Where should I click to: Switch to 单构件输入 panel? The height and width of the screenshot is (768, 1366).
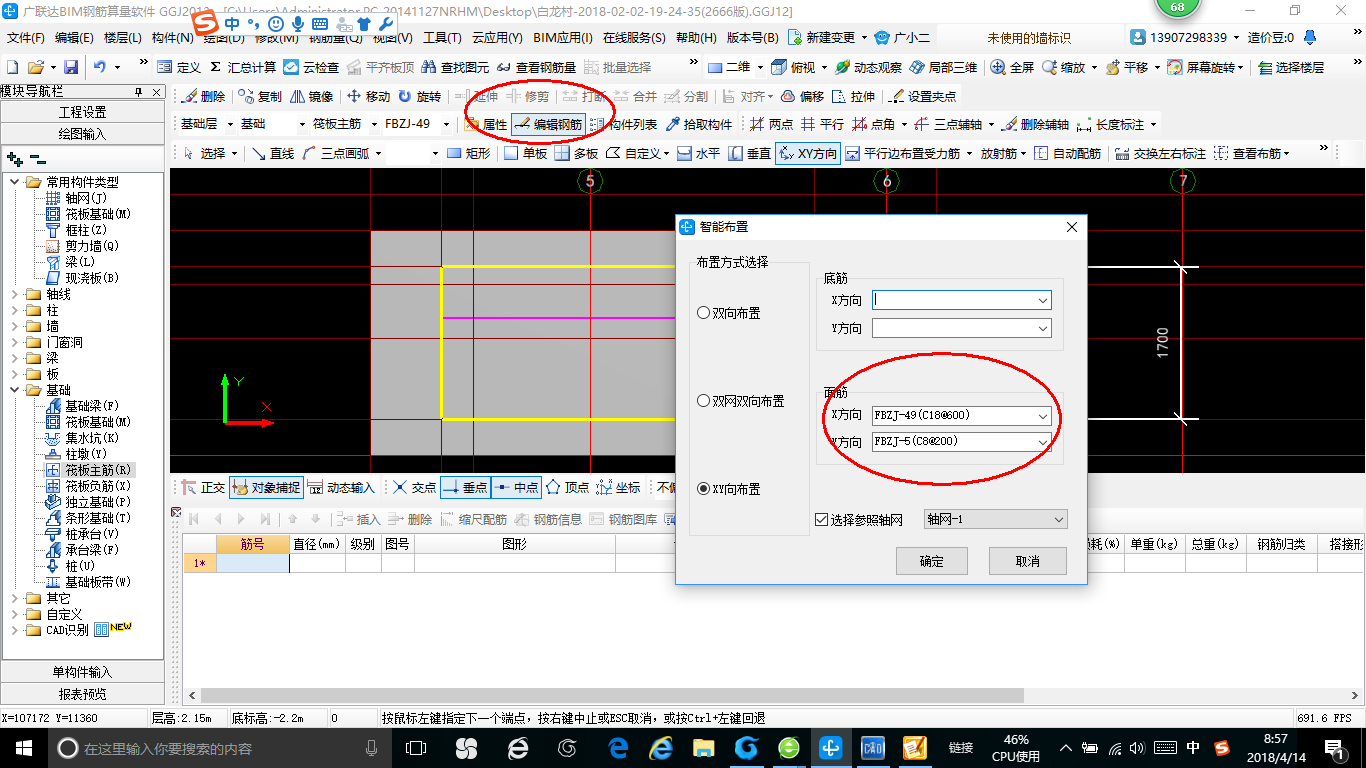coord(83,672)
